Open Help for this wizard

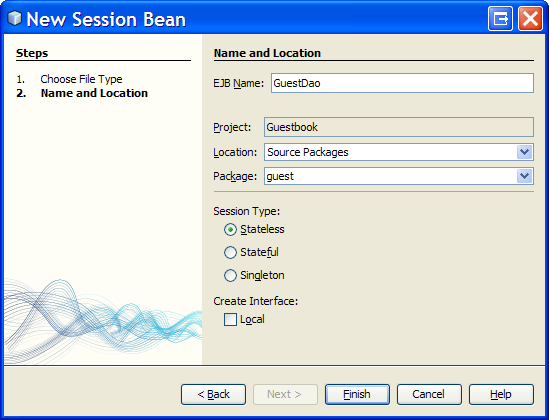pos(501,394)
